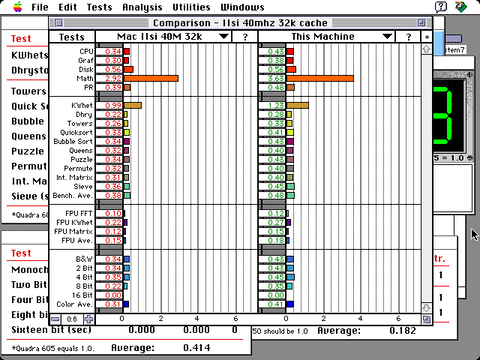Click the Comparison window title bar text
480x360 pixels.
(x=240, y=23)
